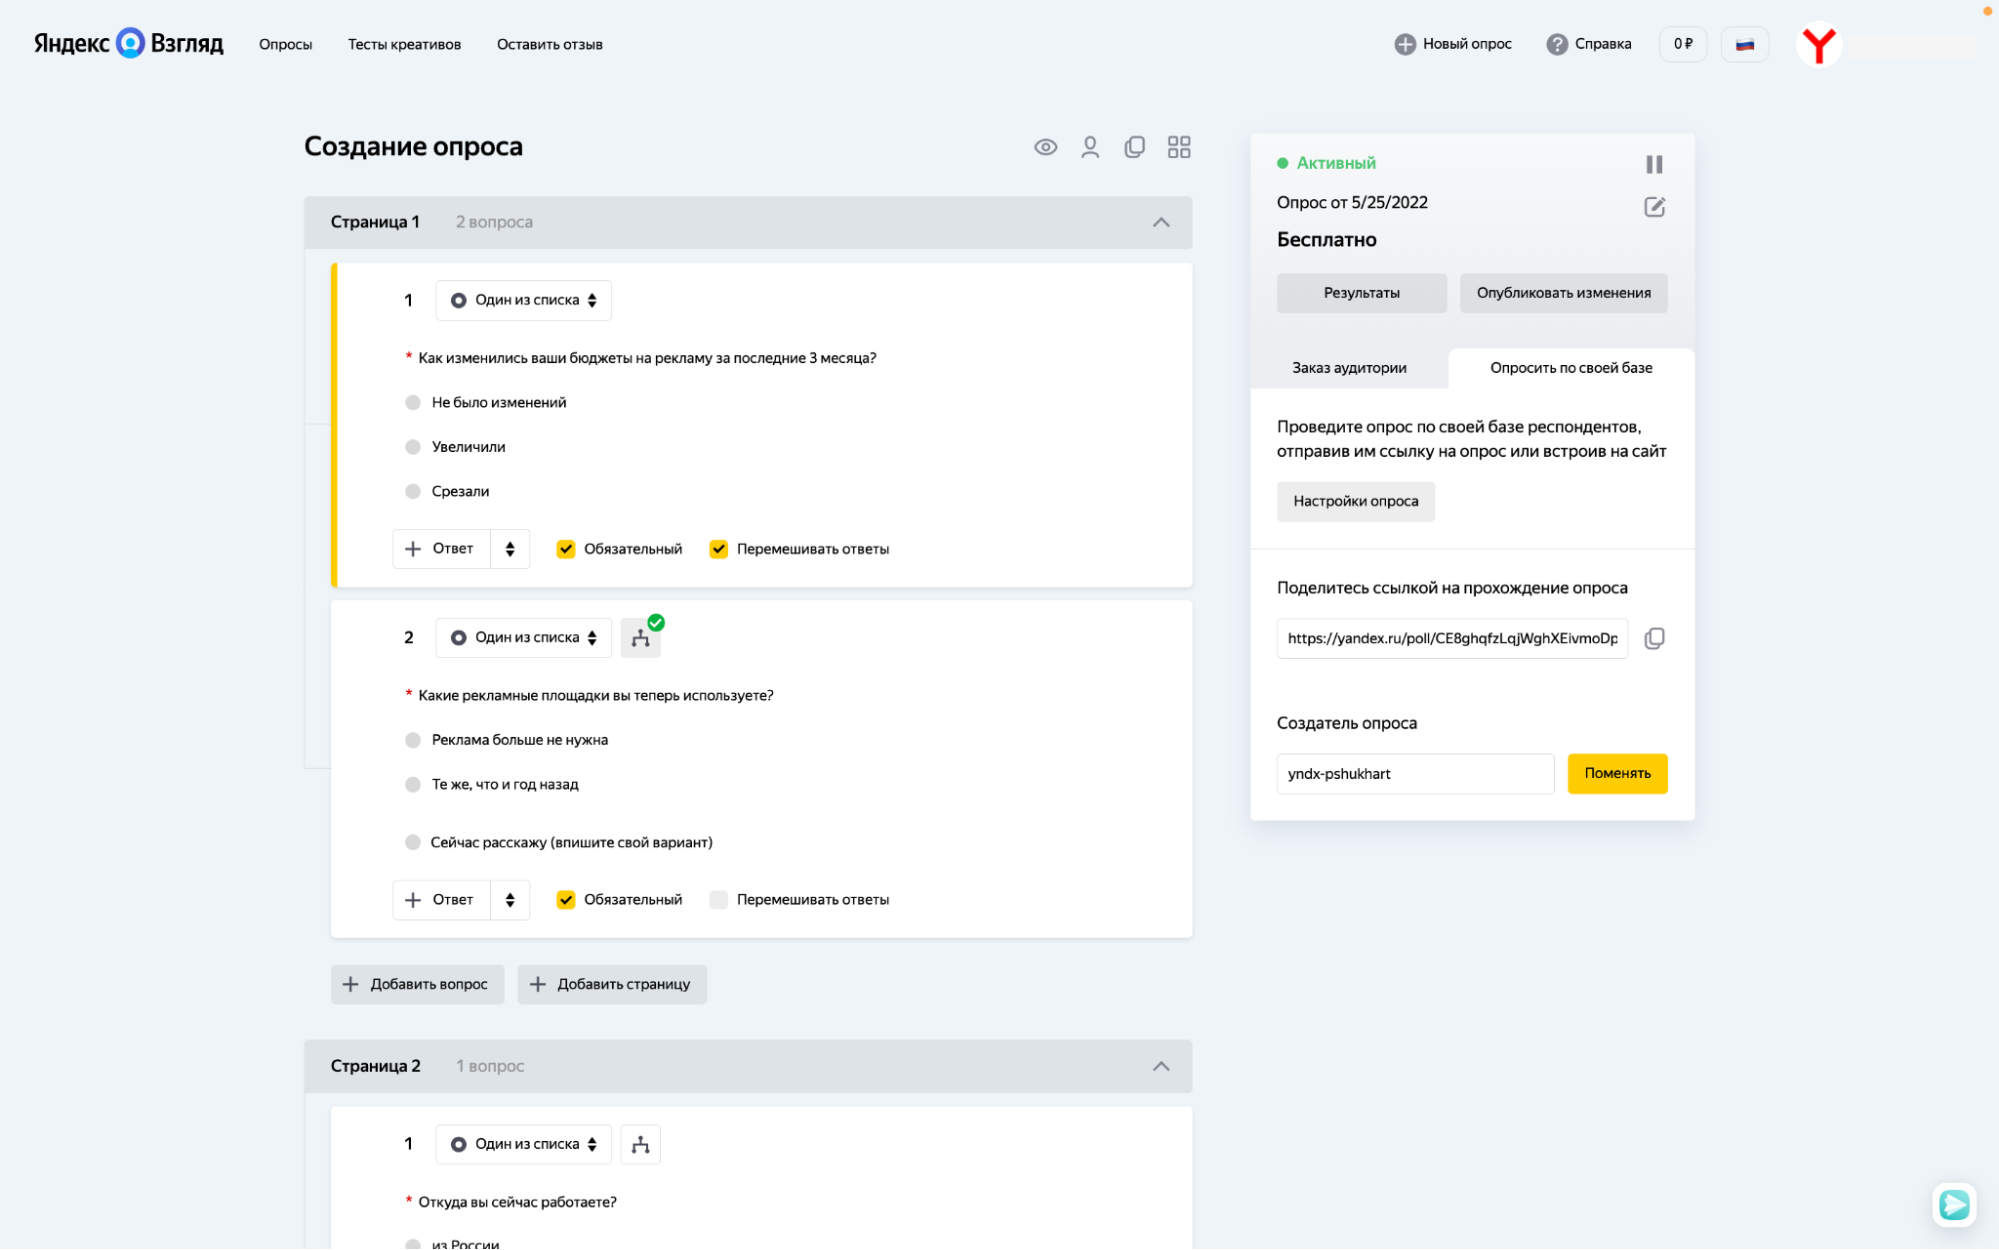Enable Перемешивать ответы on question 2

(719, 900)
